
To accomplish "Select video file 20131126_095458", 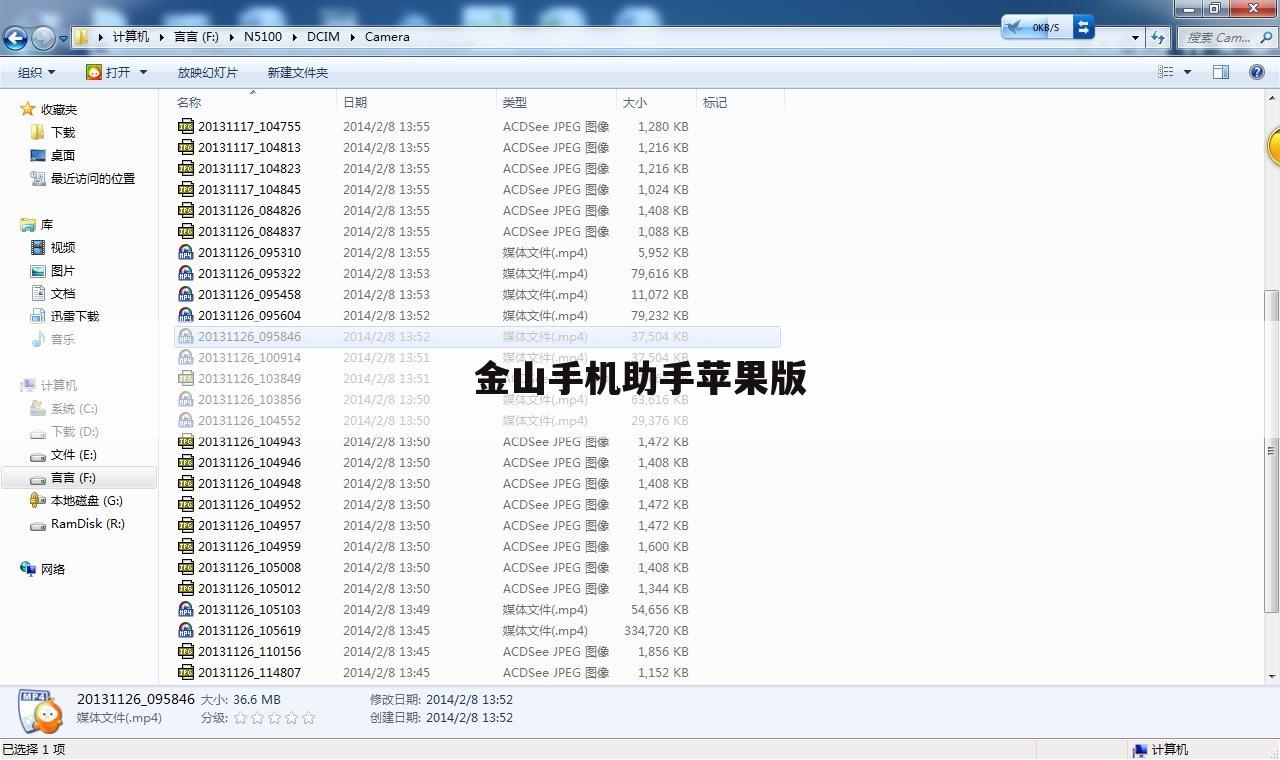I will tap(249, 294).
